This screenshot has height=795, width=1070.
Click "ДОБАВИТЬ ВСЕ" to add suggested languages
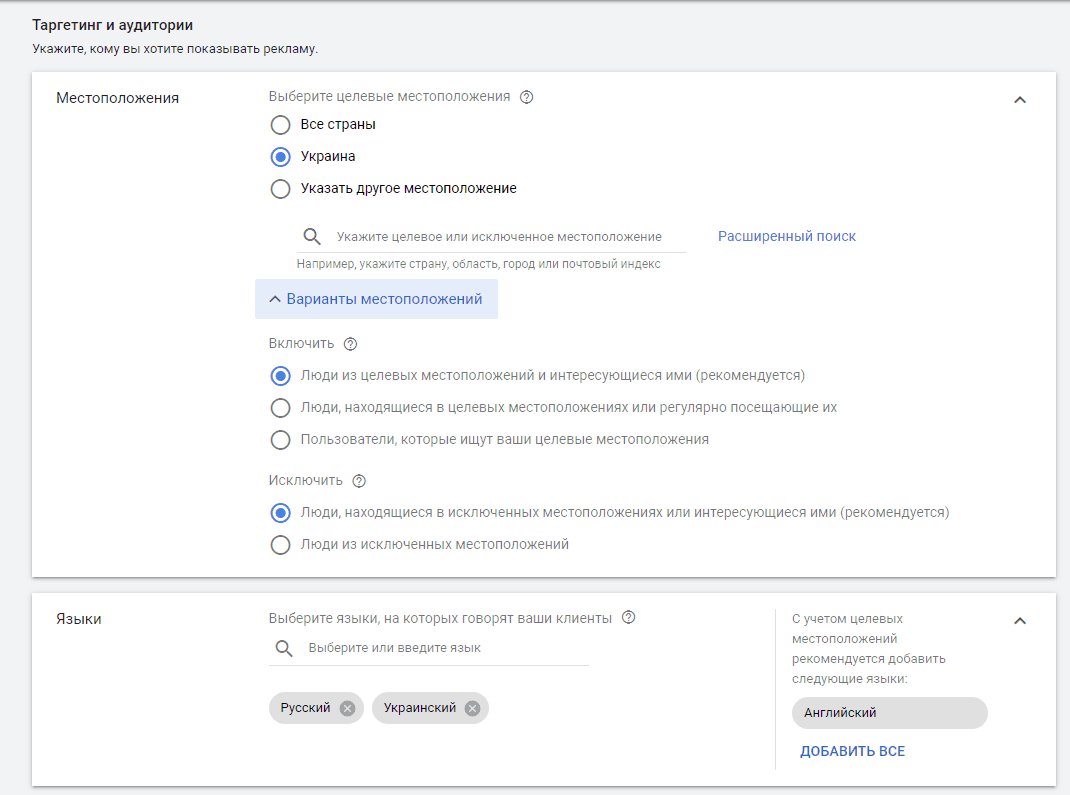(852, 750)
